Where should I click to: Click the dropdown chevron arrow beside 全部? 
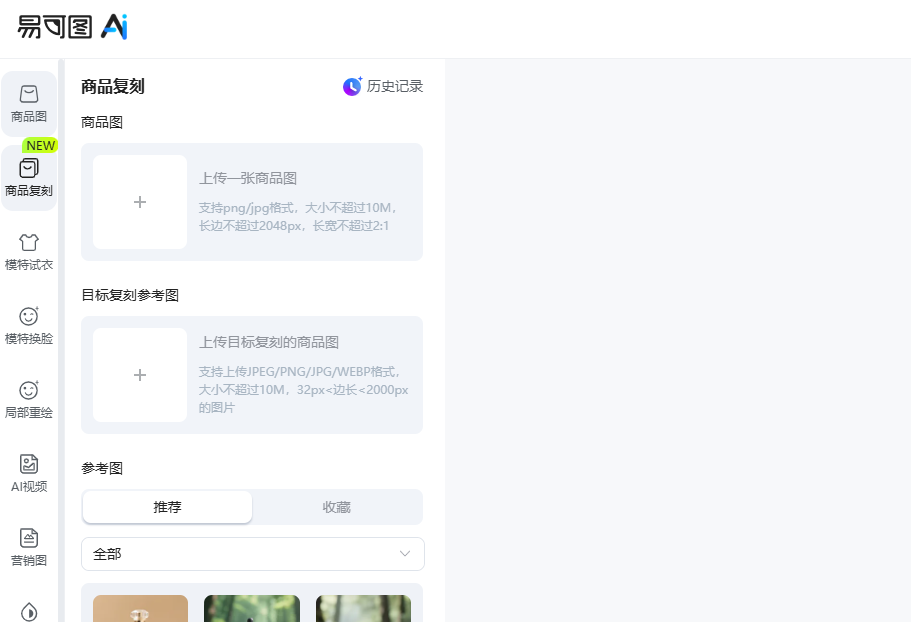[405, 554]
